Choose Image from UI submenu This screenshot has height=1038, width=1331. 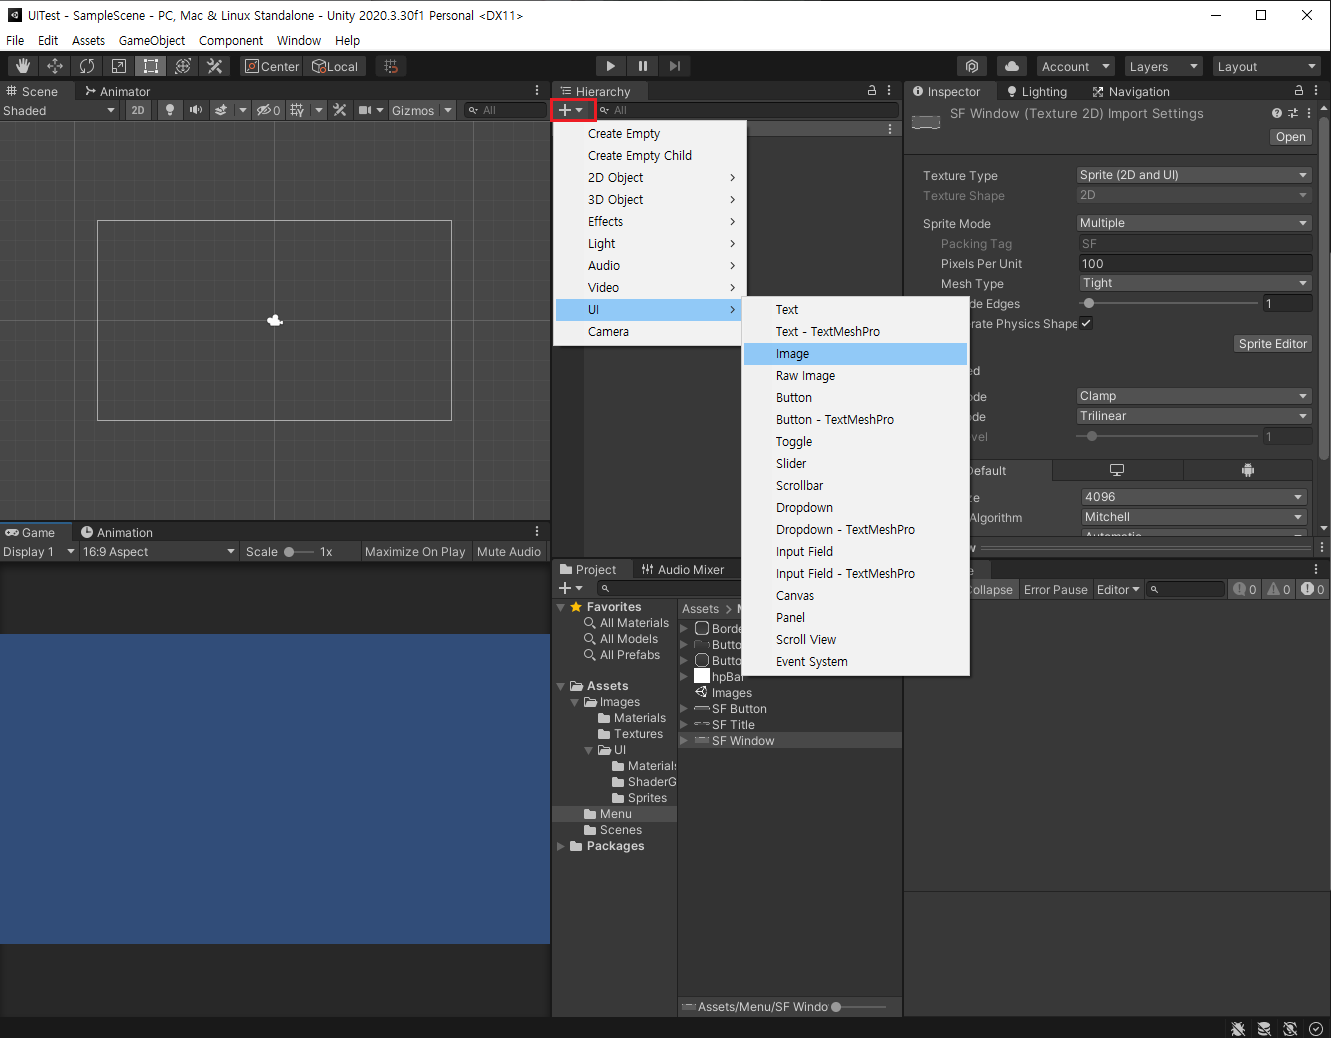point(855,354)
